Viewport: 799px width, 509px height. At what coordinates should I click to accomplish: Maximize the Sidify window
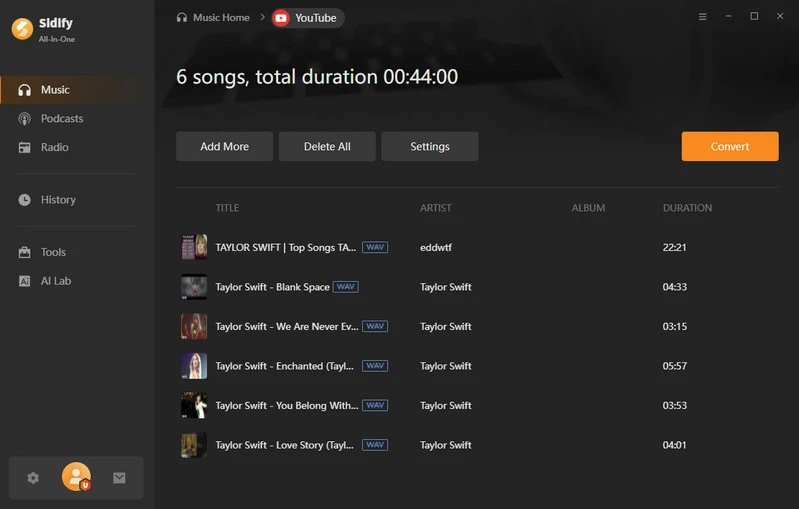click(x=754, y=16)
